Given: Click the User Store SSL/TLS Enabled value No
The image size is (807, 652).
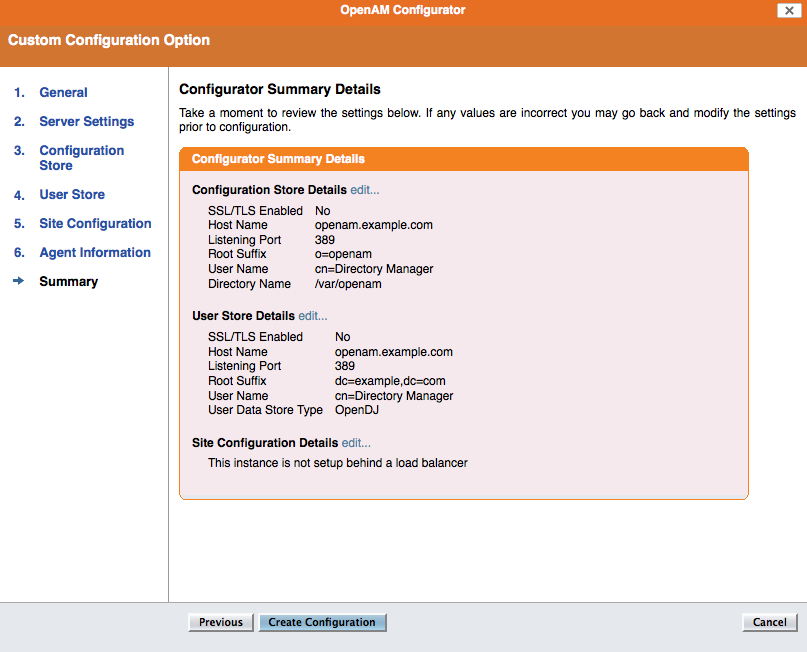Looking at the screenshot, I should (343, 337).
